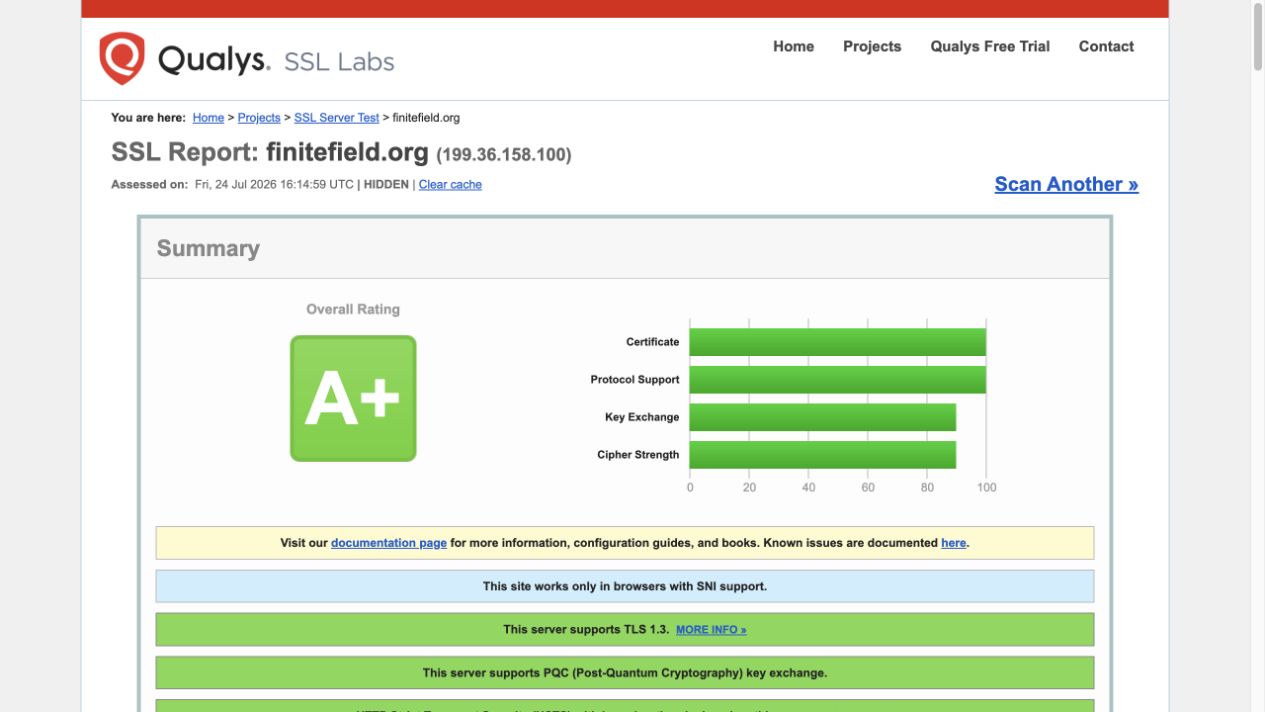1265x712 pixels.
Task: Click the Scan Another link
Action: pos(1066,184)
